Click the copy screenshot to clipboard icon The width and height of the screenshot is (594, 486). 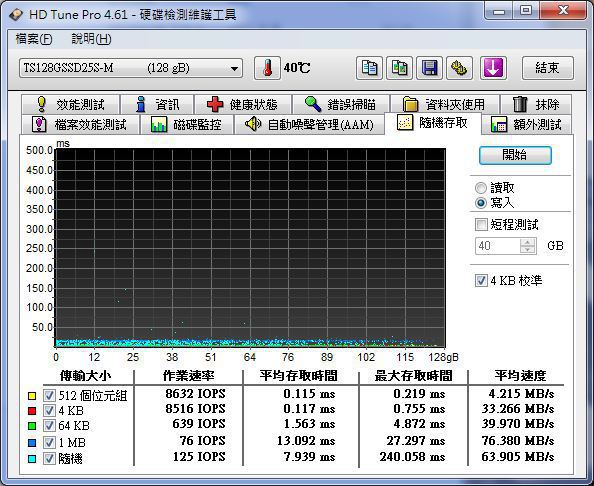pyautogui.click(x=399, y=68)
